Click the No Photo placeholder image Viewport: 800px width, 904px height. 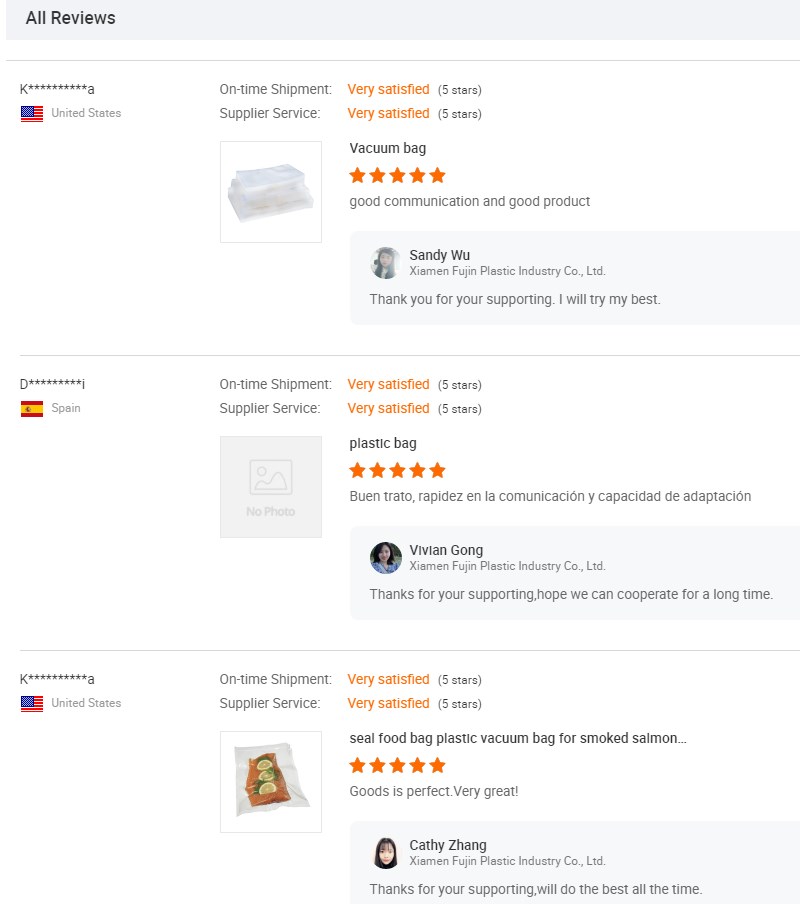271,487
